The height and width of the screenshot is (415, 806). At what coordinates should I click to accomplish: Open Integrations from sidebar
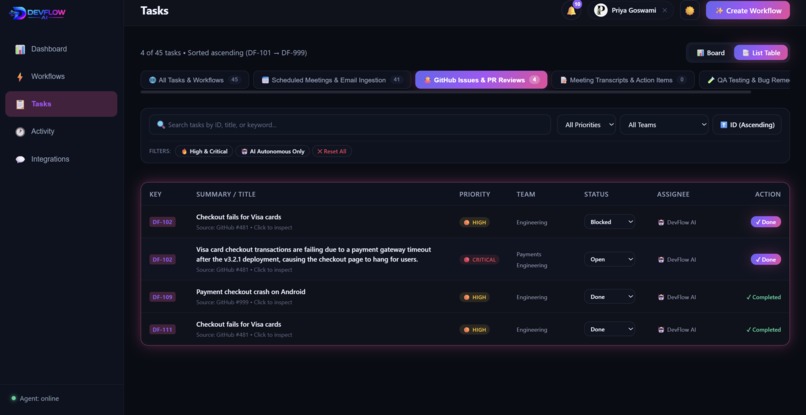click(61, 159)
